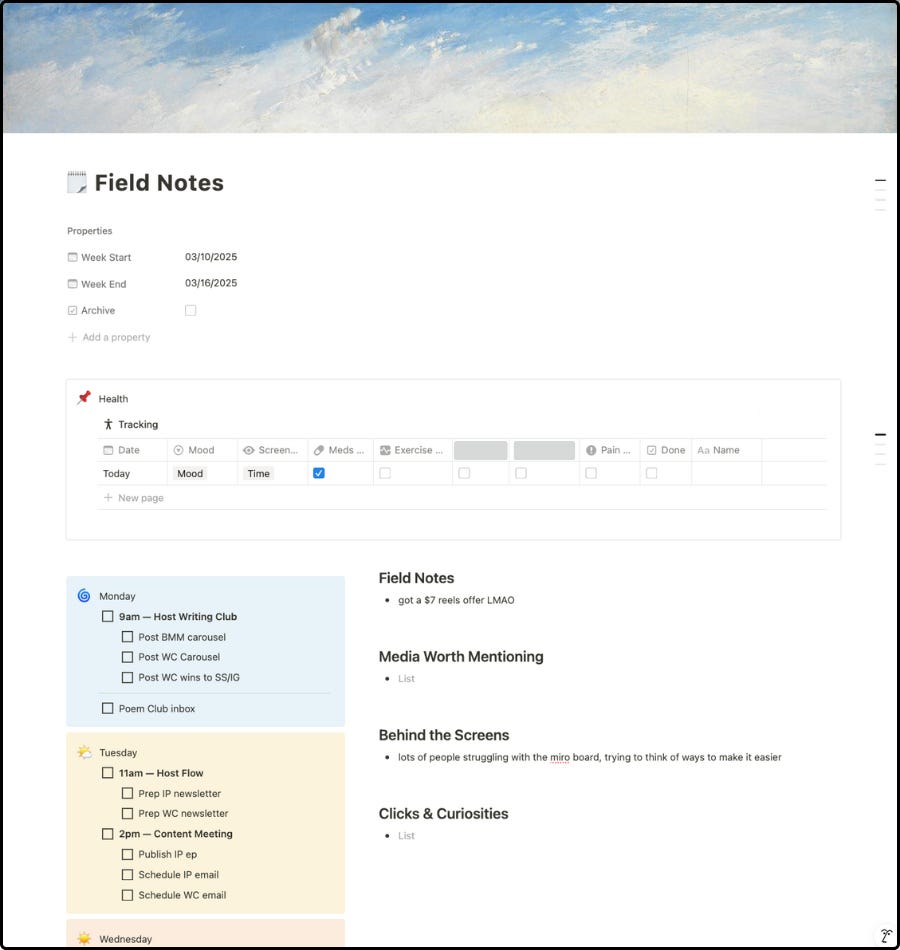Image resolution: width=900 pixels, height=950 pixels.
Task: Click the Archive property checkbox icon
Action: tap(72, 311)
